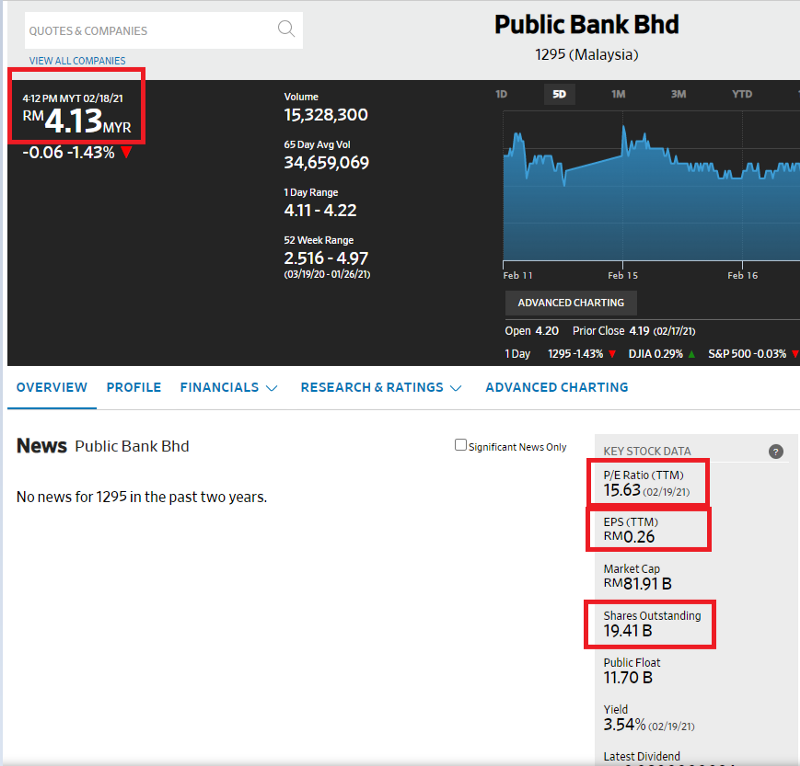This screenshot has width=800, height=766.
Task: Type in the Quotes & Companies search field
Action: pyautogui.click(x=148, y=31)
